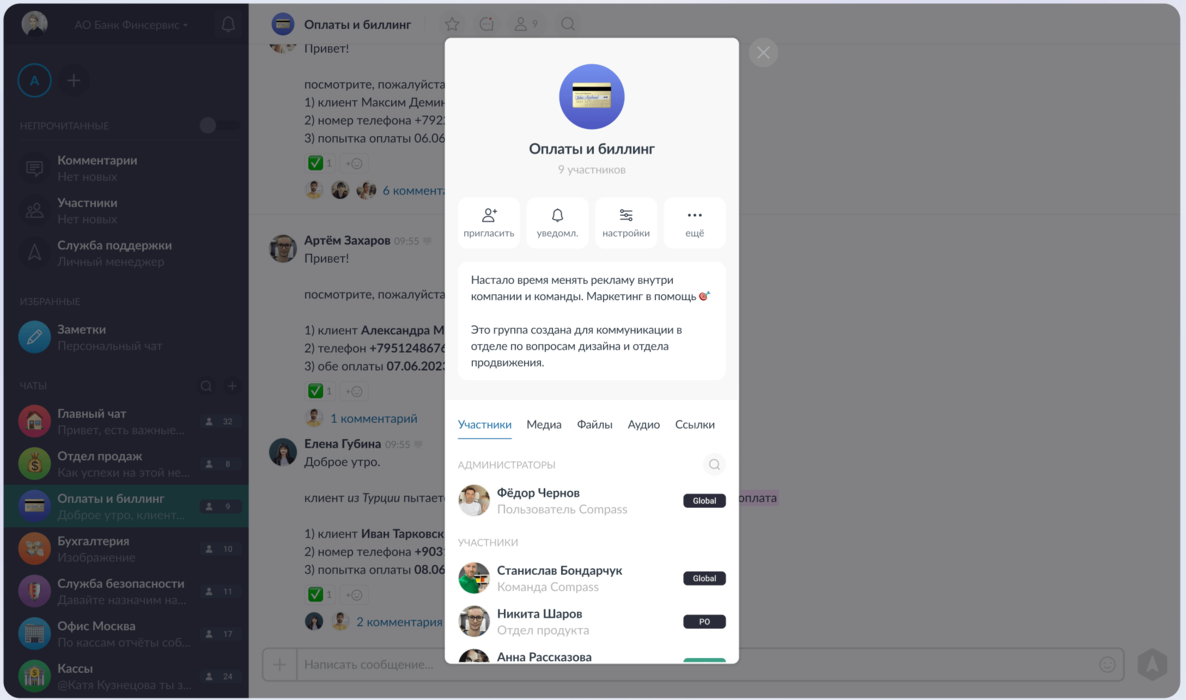
Task: Toggle the Непрочитанные unread switch
Action: point(218,126)
